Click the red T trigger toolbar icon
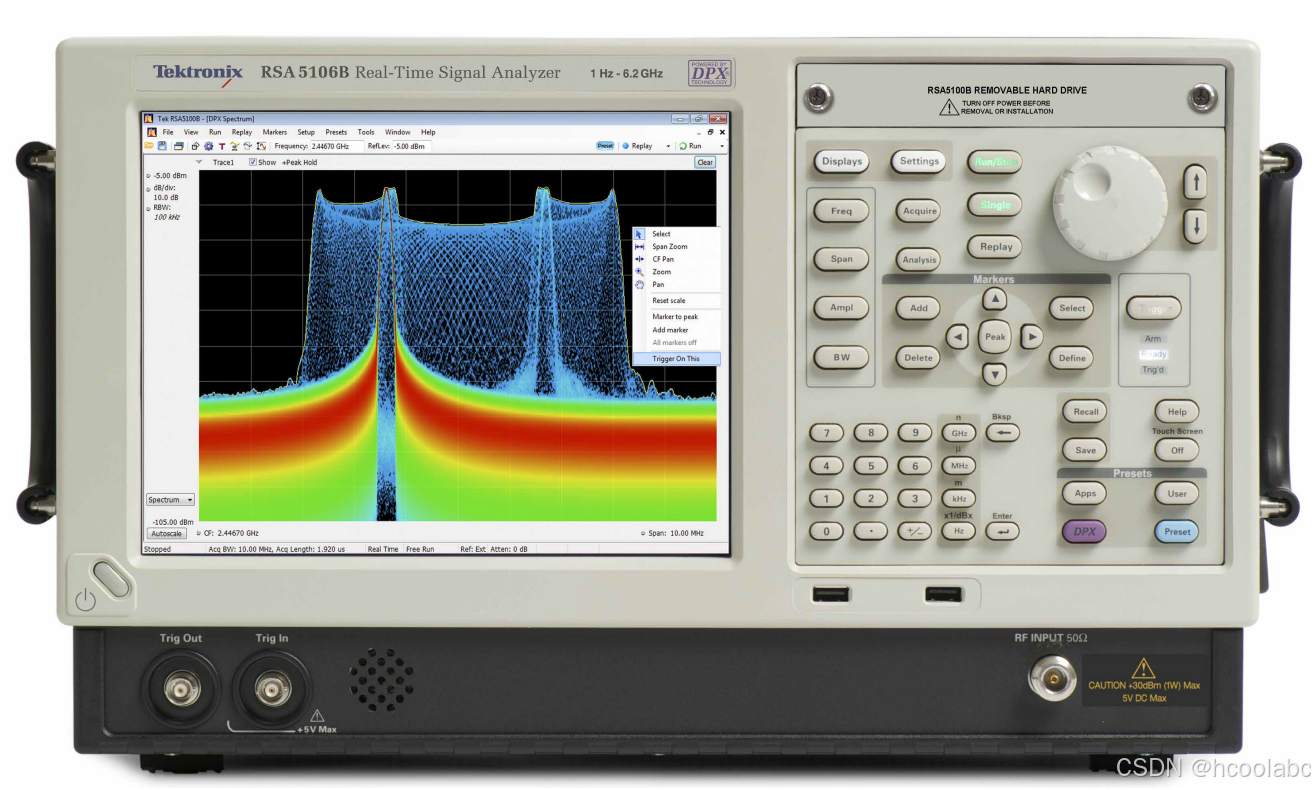Screen dimensions: 1315x790 (x=222, y=146)
